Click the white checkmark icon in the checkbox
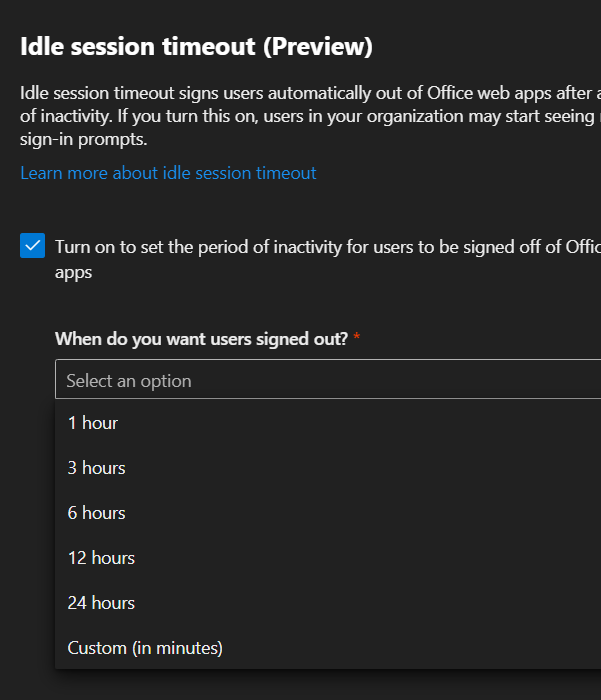The image size is (601, 700). (x=33, y=246)
